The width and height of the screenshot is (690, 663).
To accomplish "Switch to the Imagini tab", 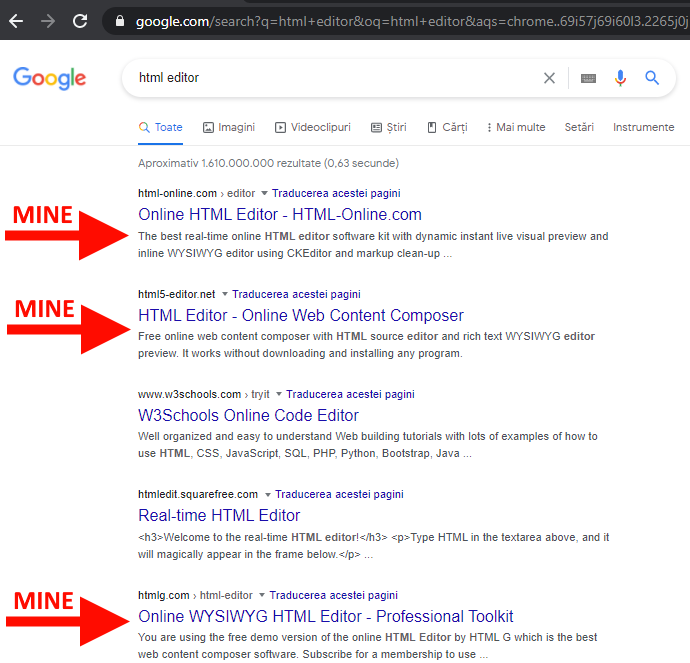I will [229, 127].
